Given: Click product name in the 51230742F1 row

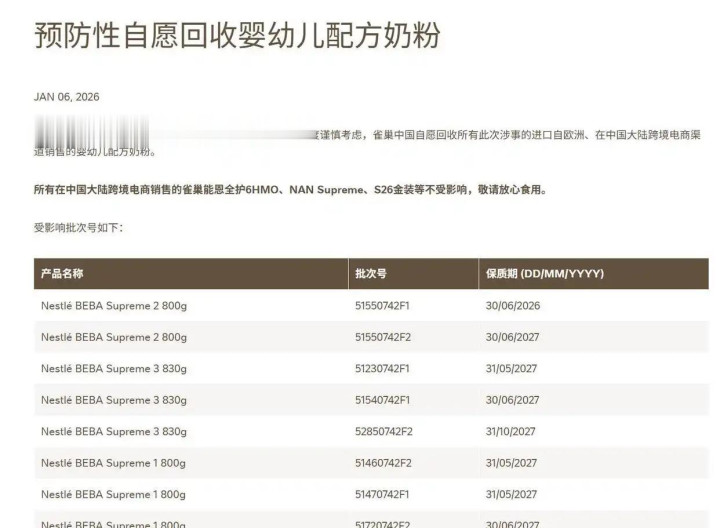Looking at the screenshot, I should coord(114,369).
